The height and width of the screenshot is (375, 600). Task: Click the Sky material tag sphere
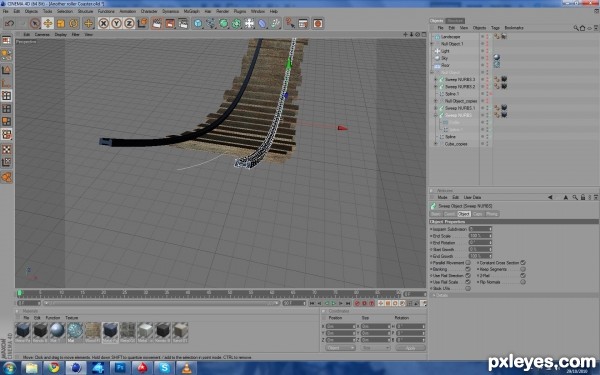[x=497, y=57]
